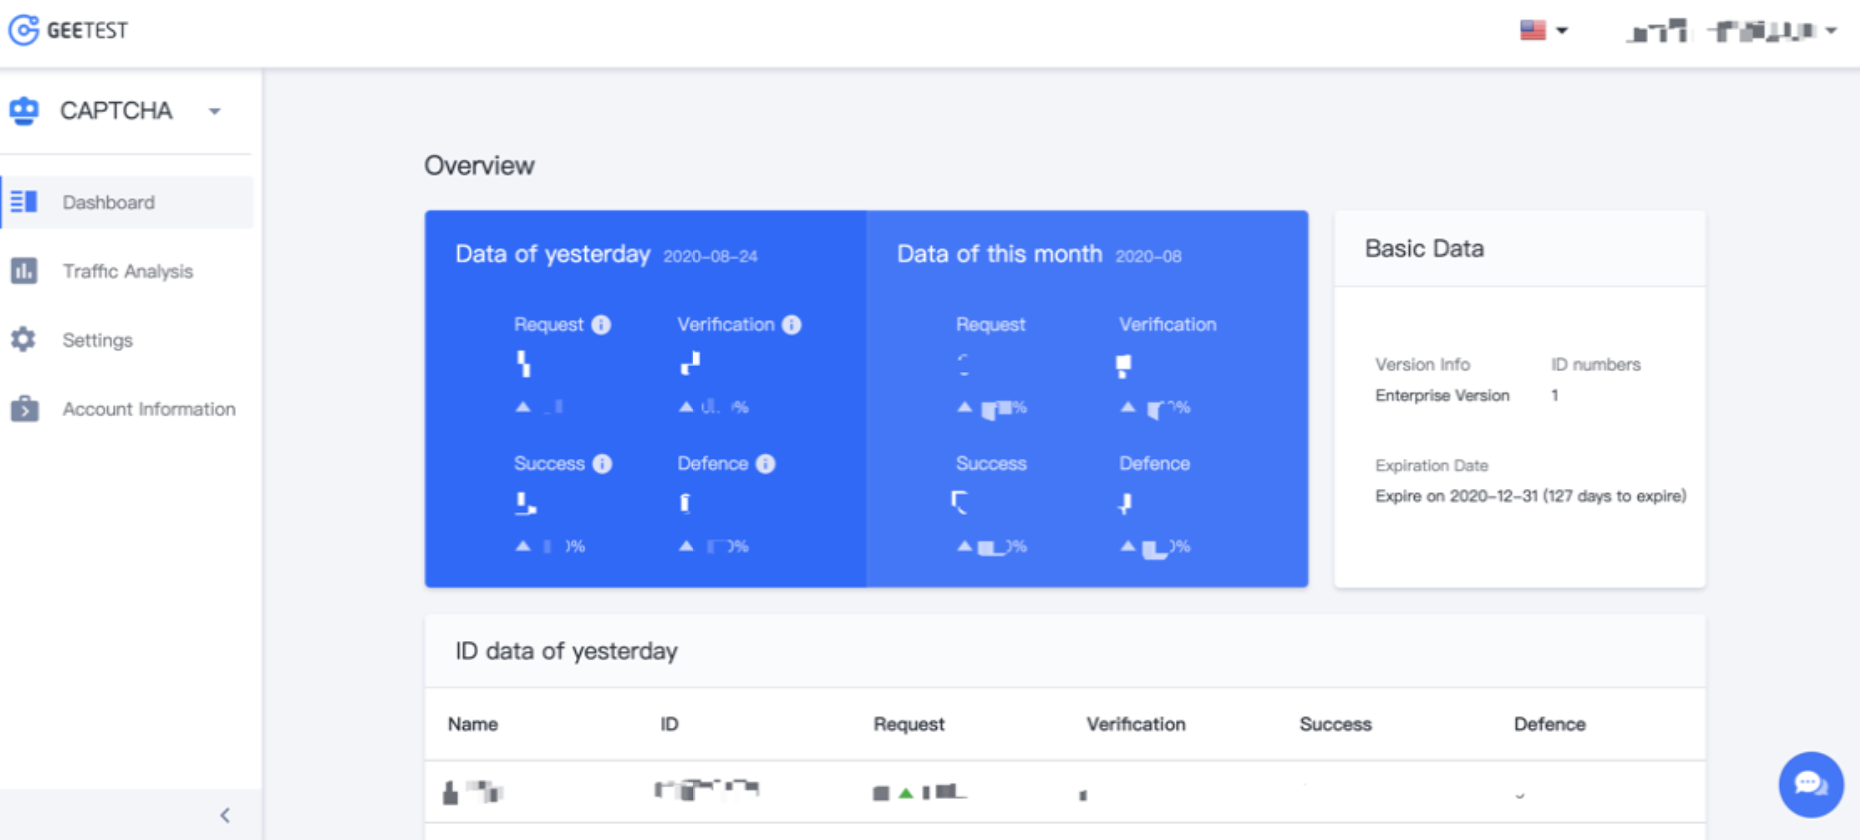Click the Defence info icon

pos(766,464)
